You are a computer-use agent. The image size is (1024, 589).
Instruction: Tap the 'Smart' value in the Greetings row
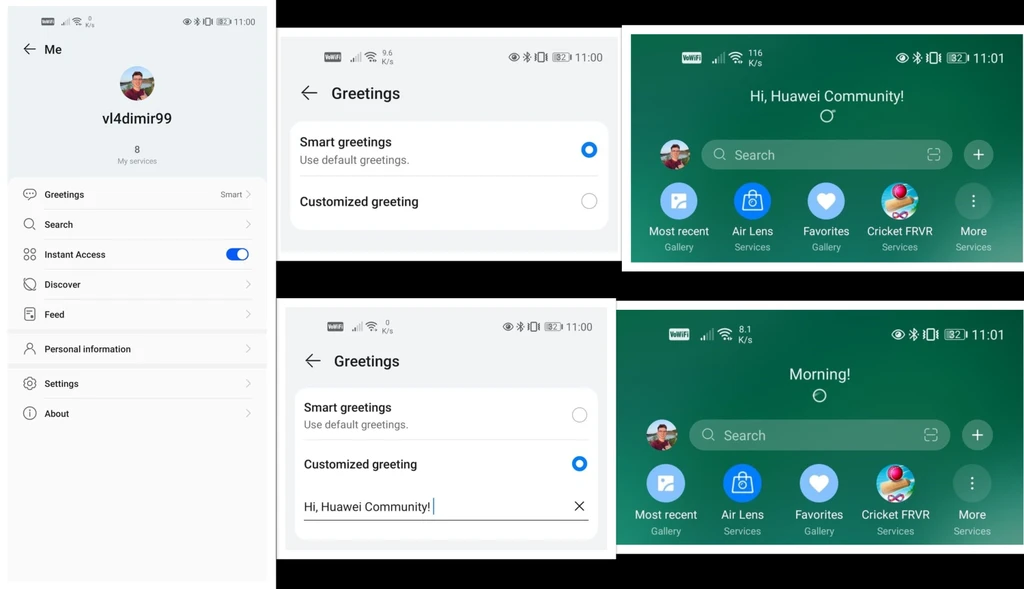pyautogui.click(x=231, y=194)
